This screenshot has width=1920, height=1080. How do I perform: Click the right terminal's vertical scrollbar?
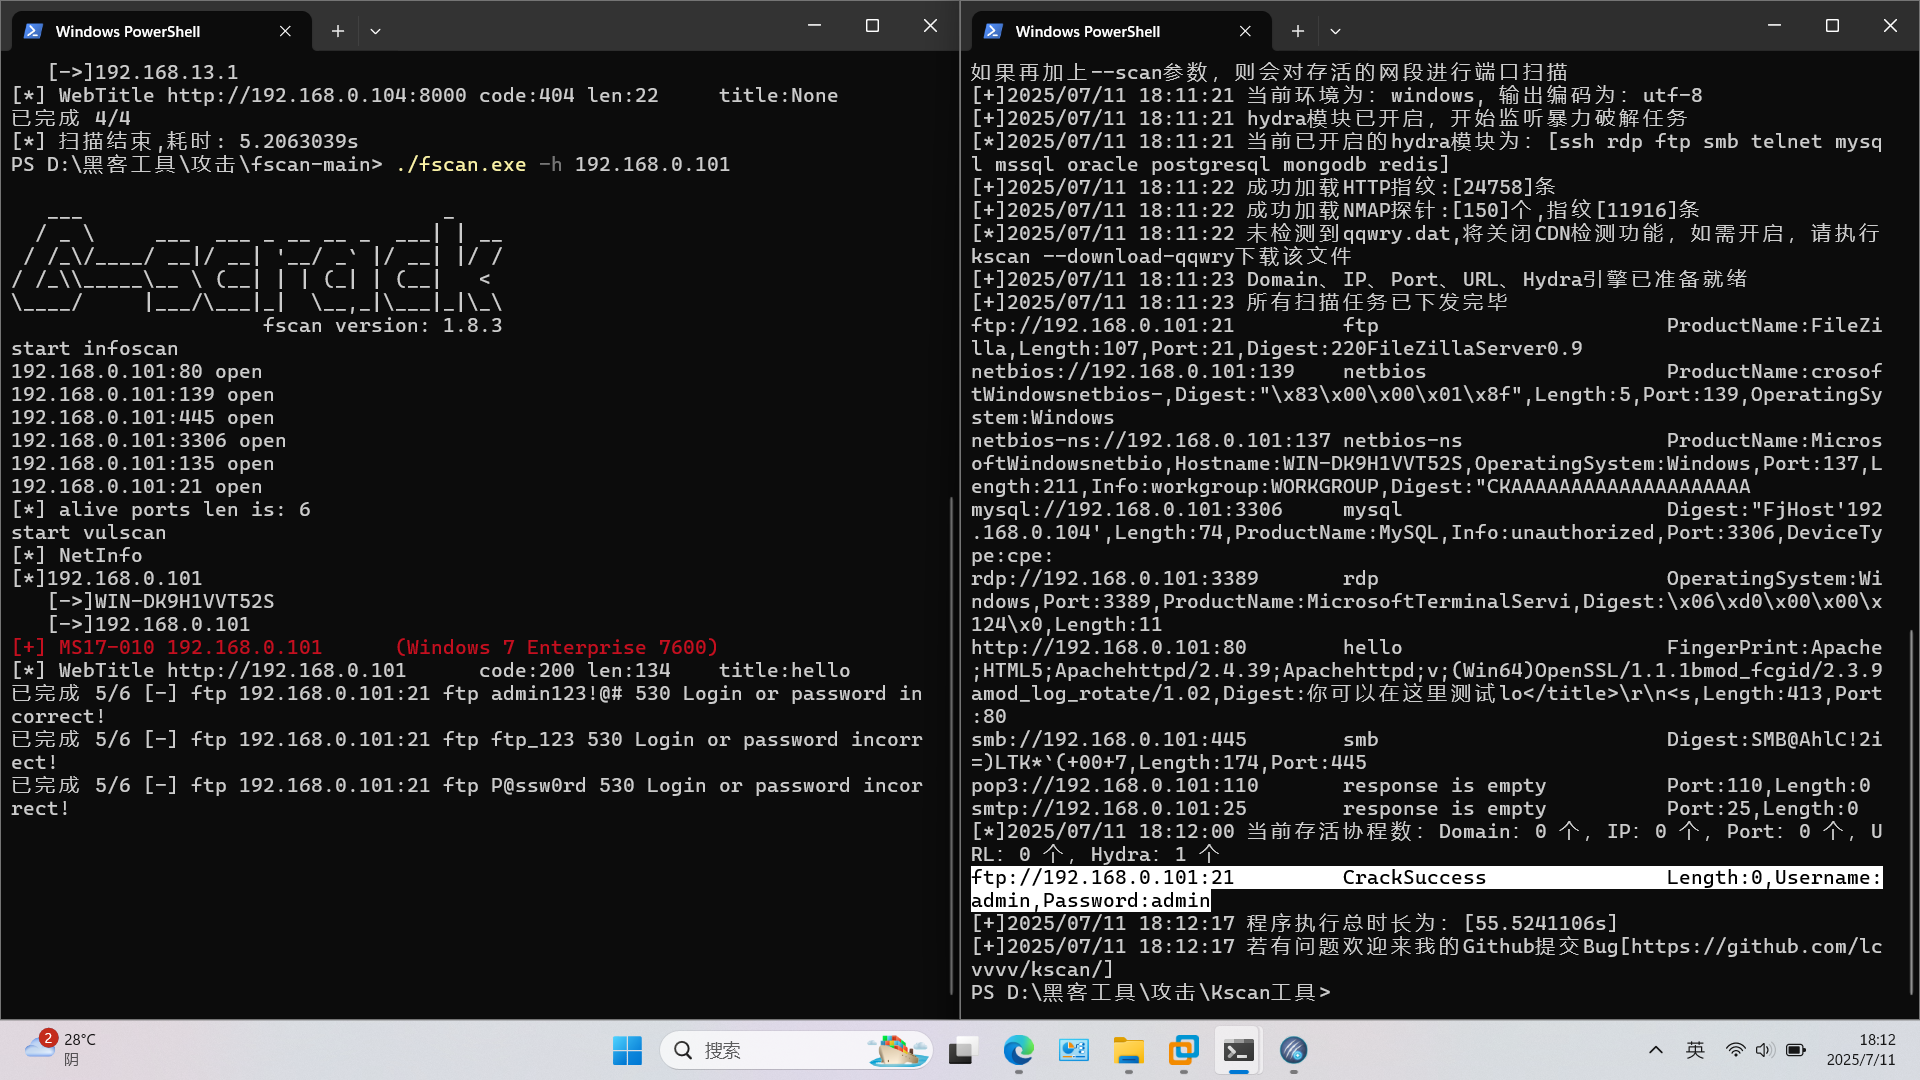point(1911,812)
